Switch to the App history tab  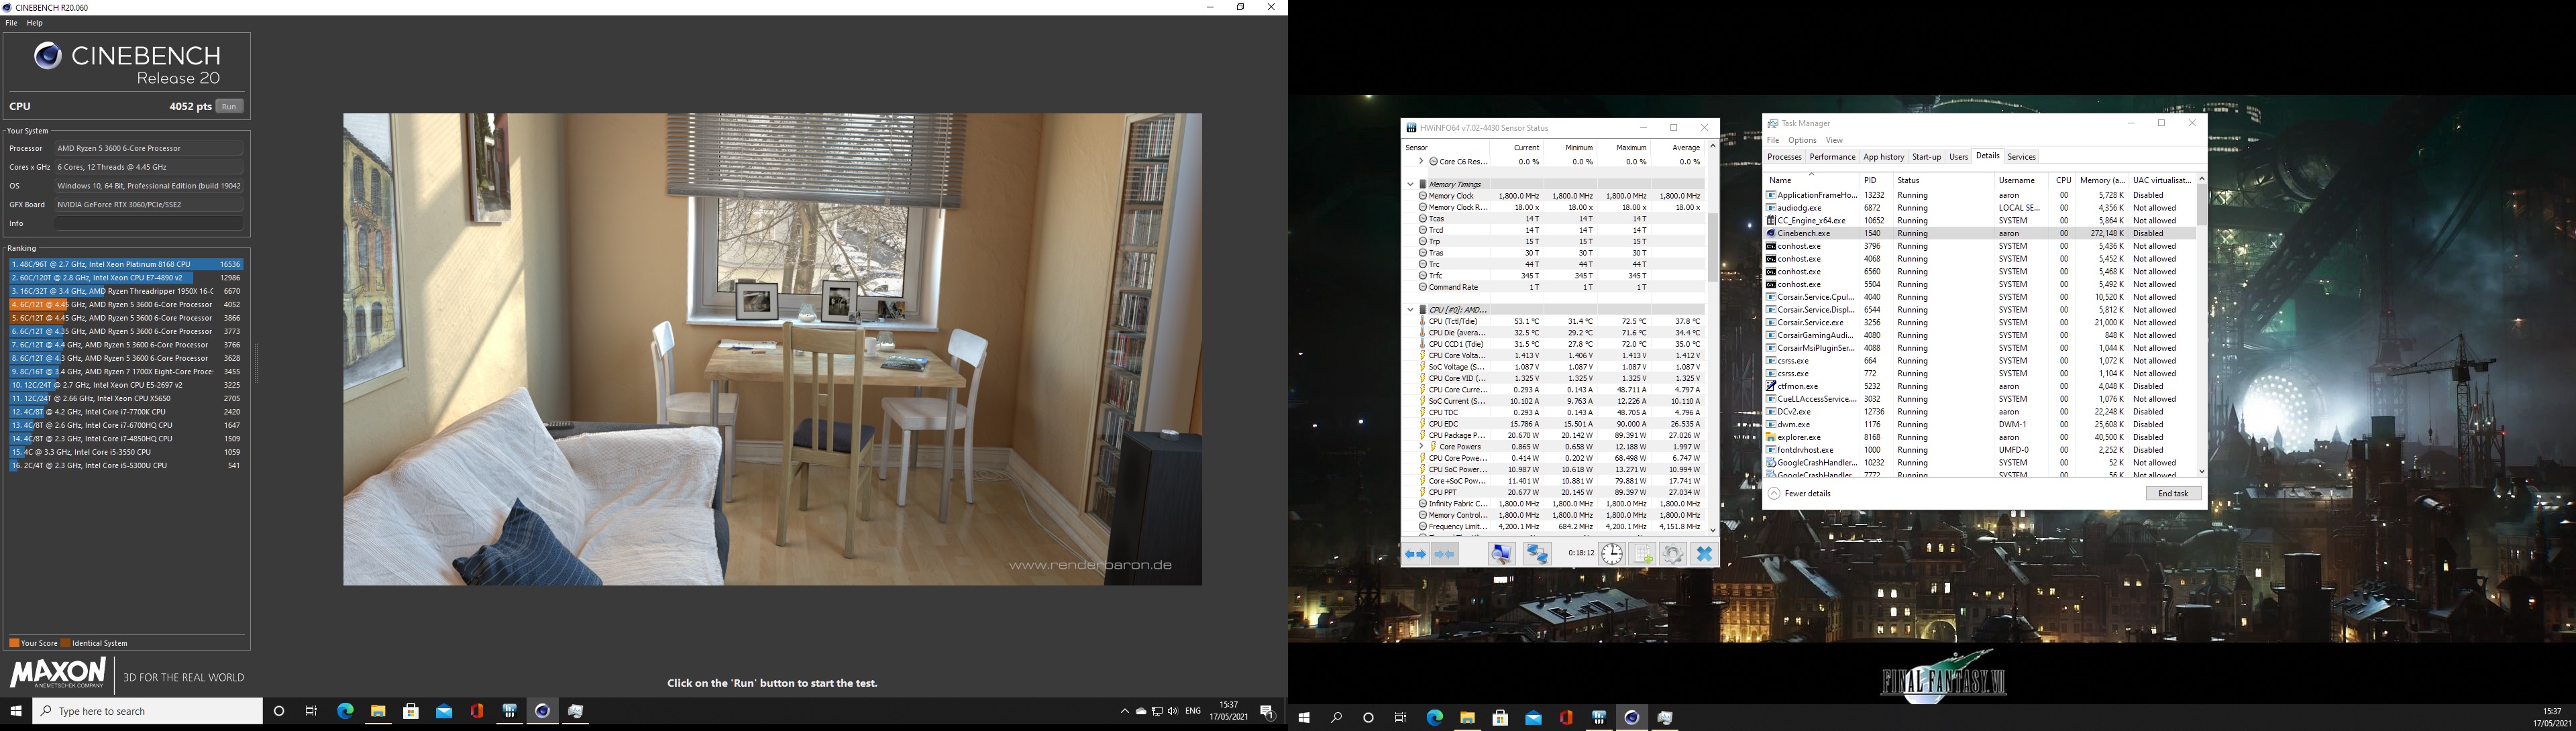click(x=1884, y=157)
